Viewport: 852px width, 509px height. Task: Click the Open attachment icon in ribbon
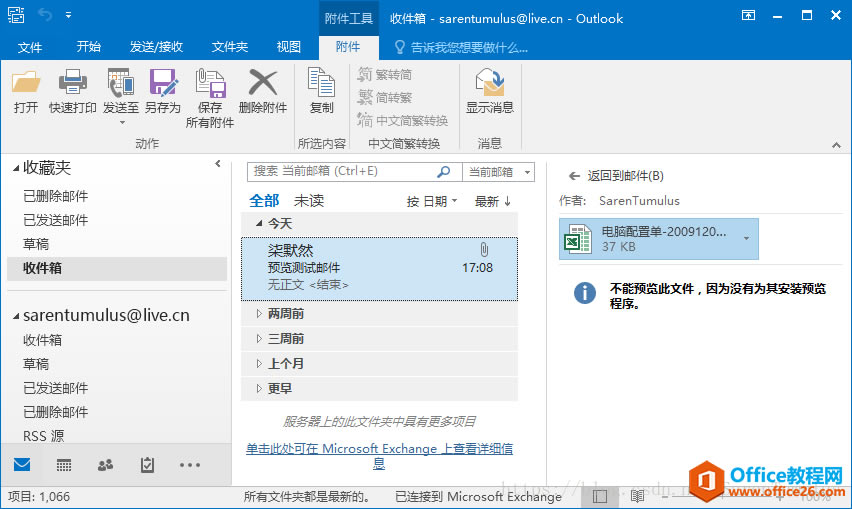pyautogui.click(x=26, y=83)
